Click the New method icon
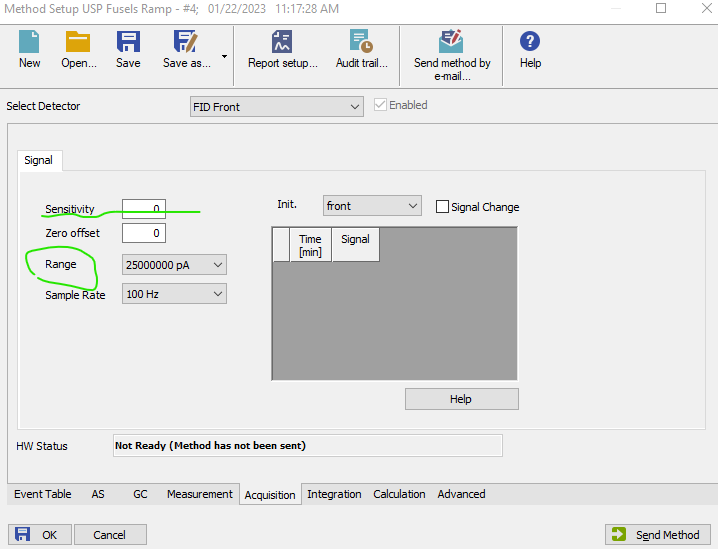 tap(29, 42)
